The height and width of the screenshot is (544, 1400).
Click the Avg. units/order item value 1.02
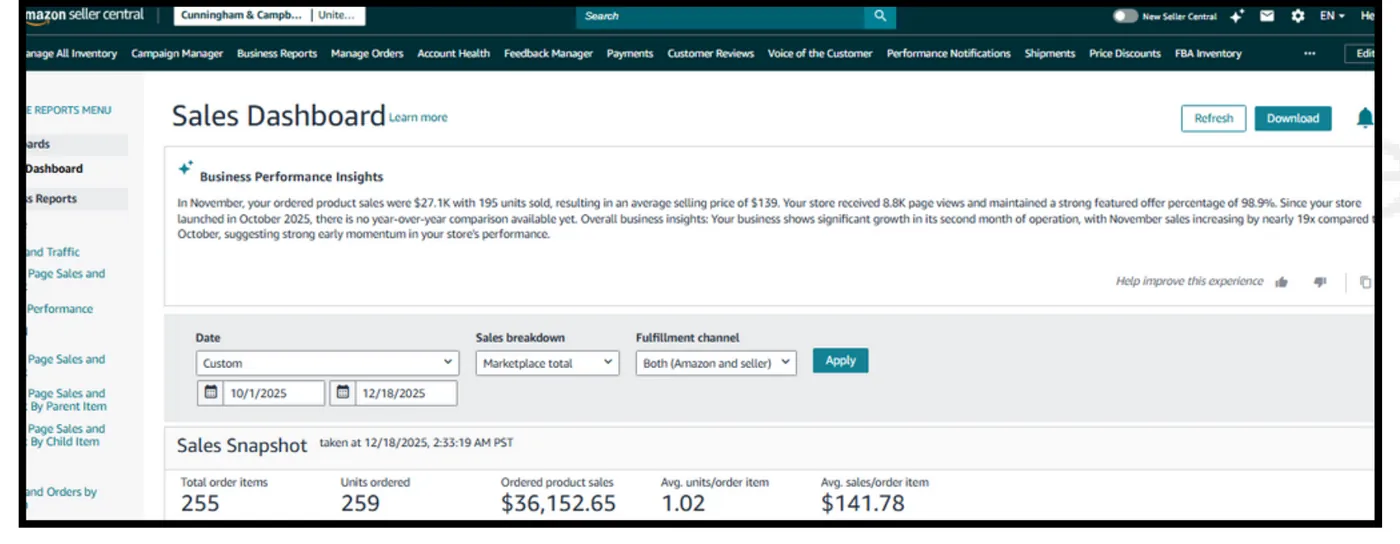pos(683,504)
